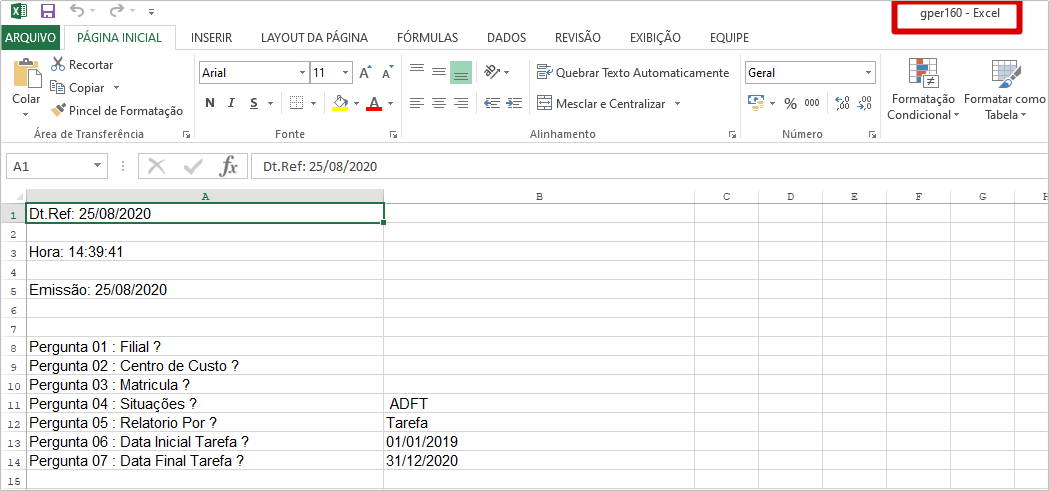1049x491 pixels.
Task: Click Mesclar e Centralizar
Action: (601, 104)
